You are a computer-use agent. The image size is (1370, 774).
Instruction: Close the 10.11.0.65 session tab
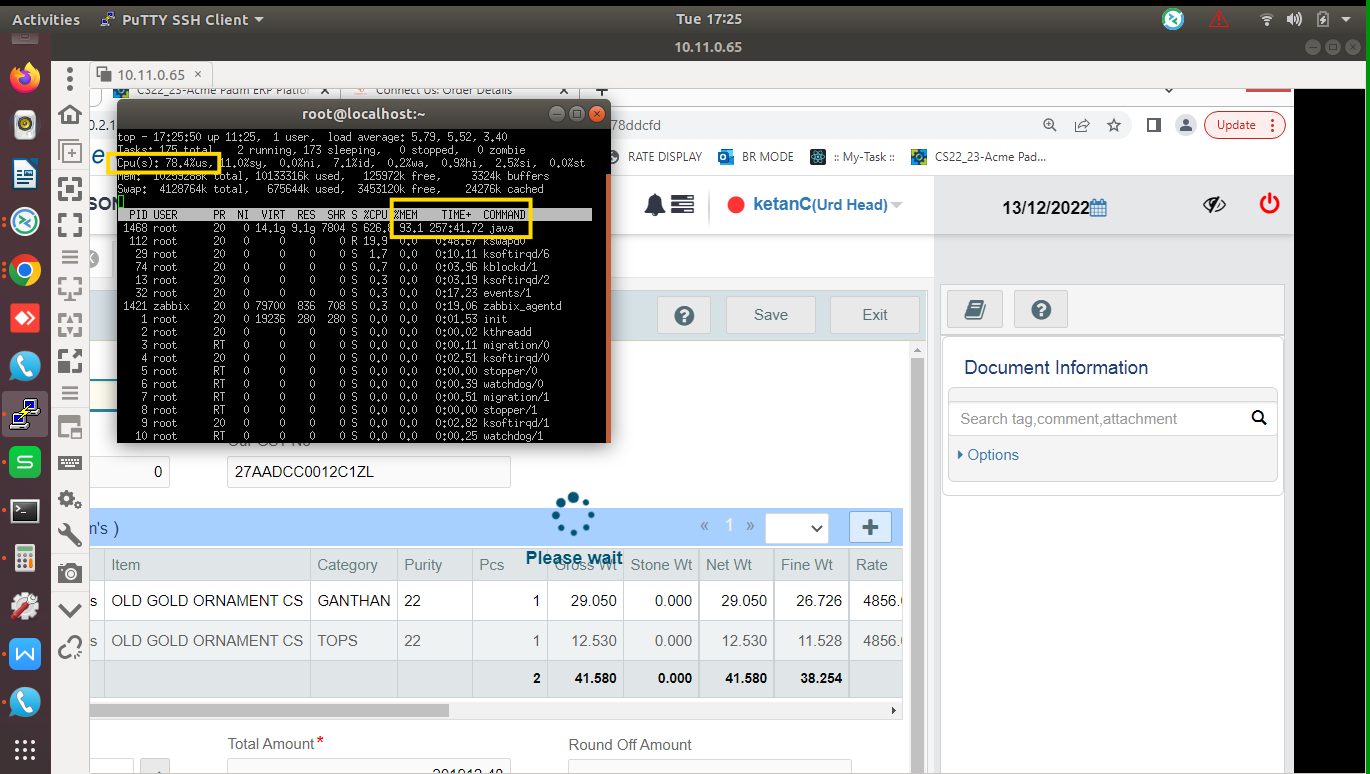[x=198, y=74]
